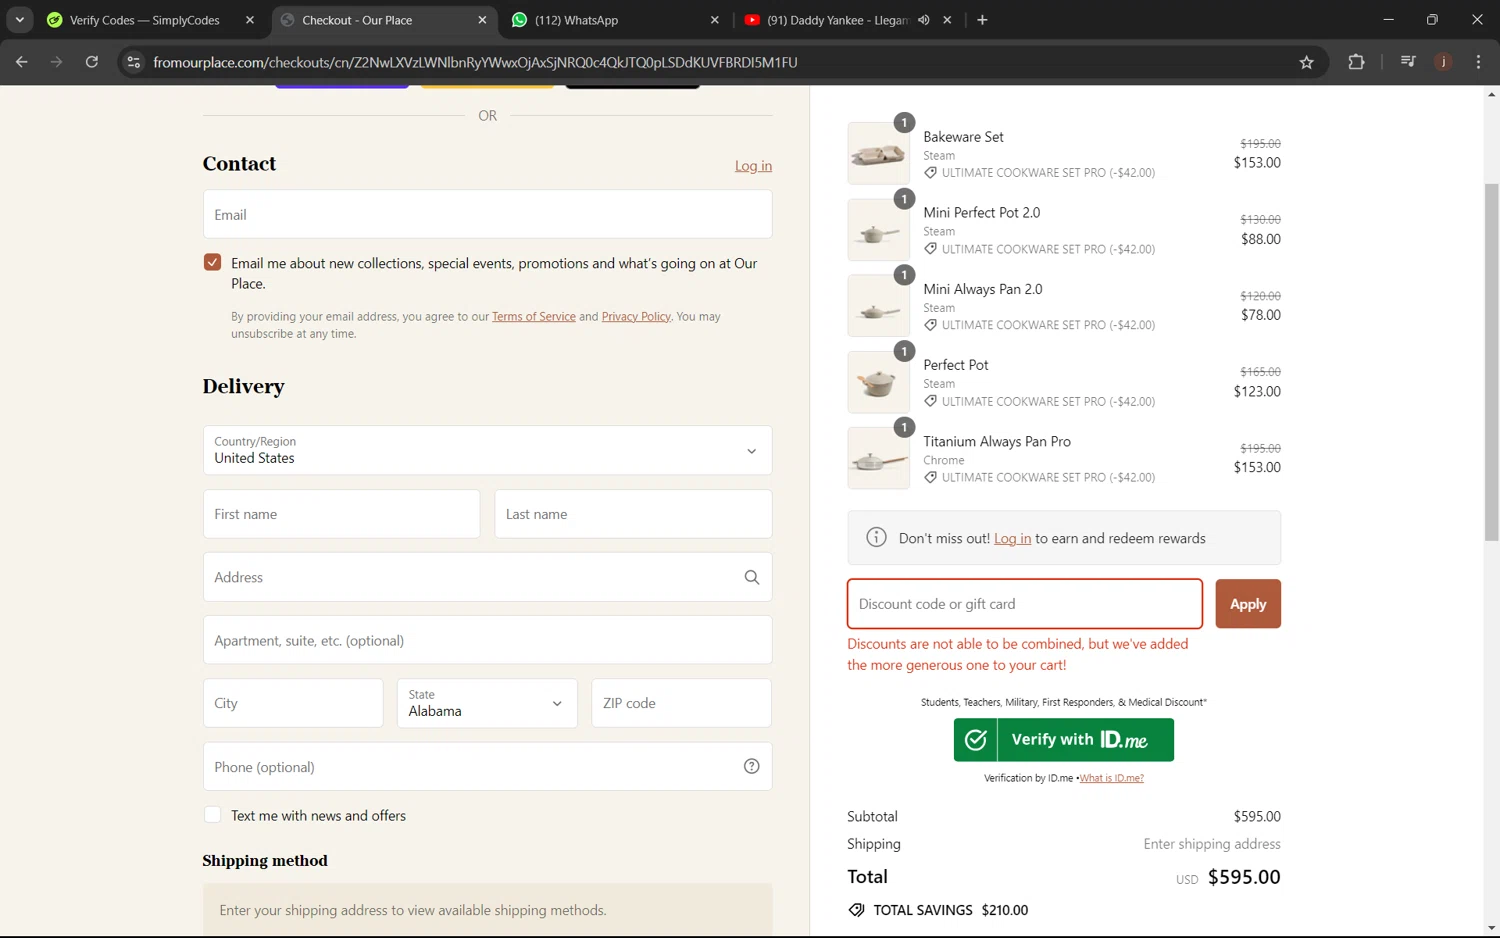This screenshot has height=938, width=1500.
Task: Mute the Daddy Yankee tab audio
Action: [923, 20]
